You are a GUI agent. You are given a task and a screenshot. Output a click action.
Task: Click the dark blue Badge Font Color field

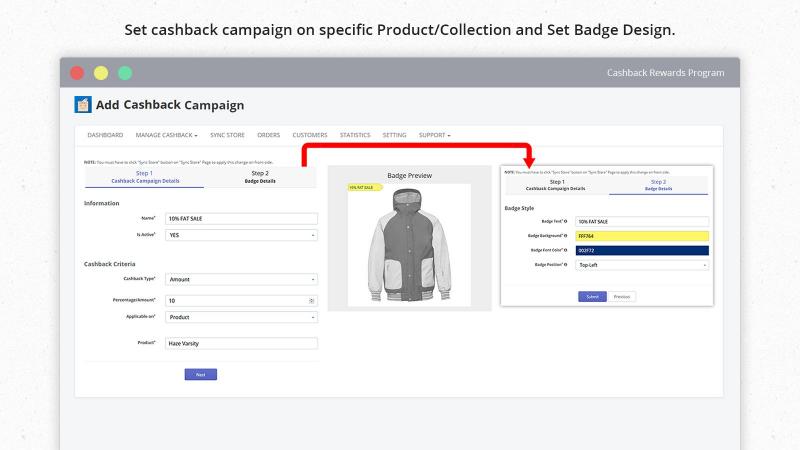click(x=642, y=250)
